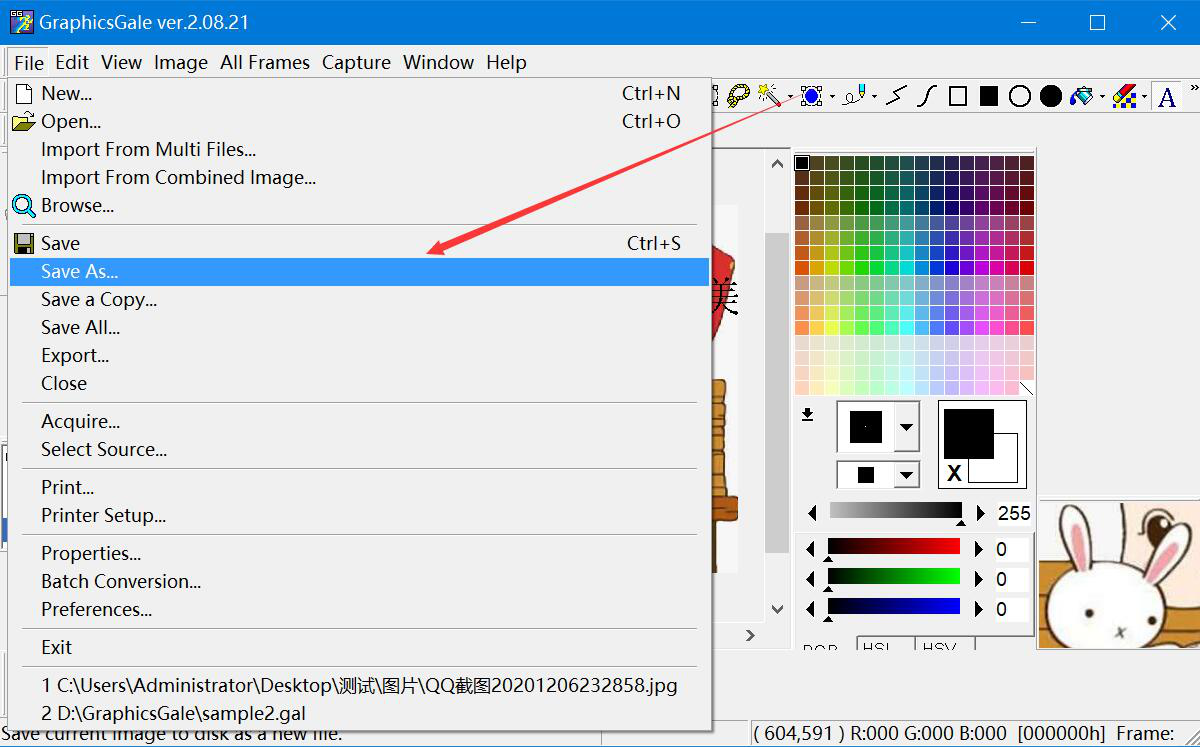Select the outlined Ellipse tool
1200x747 pixels.
1020,96
